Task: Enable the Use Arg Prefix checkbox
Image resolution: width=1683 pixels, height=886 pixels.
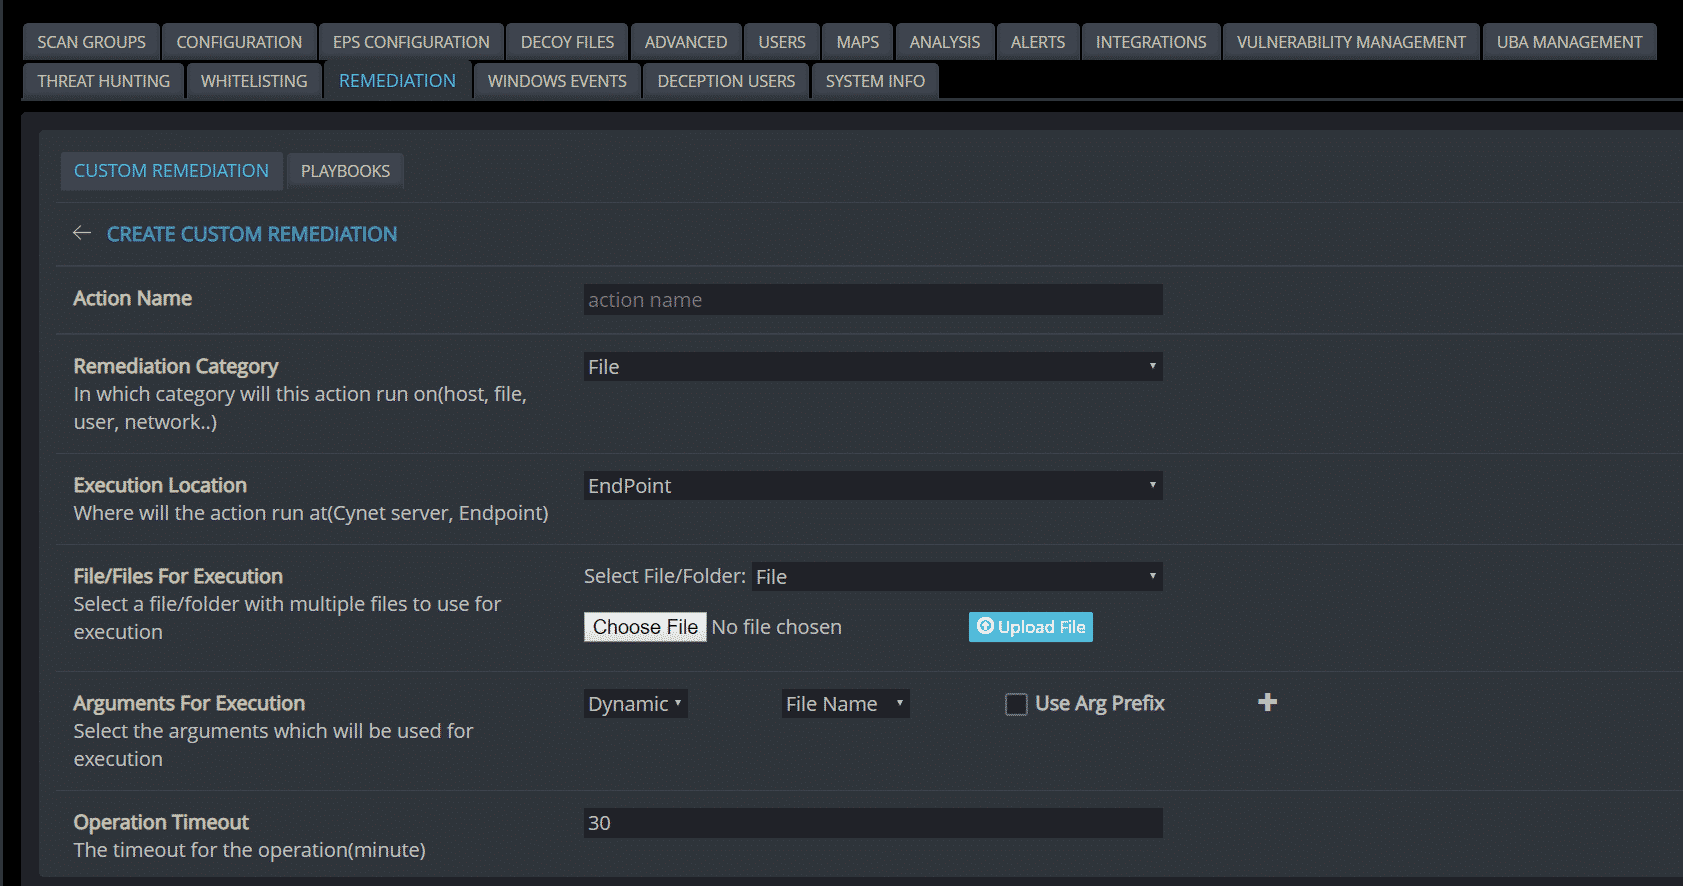Action: click(x=1016, y=704)
